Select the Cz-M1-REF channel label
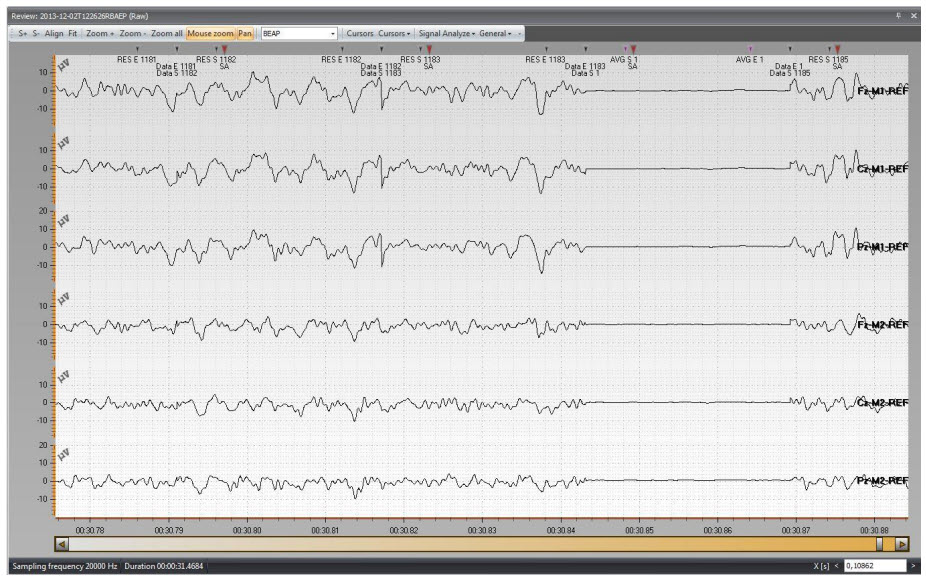Image resolution: width=926 pixels, height=581 pixels. click(882, 169)
